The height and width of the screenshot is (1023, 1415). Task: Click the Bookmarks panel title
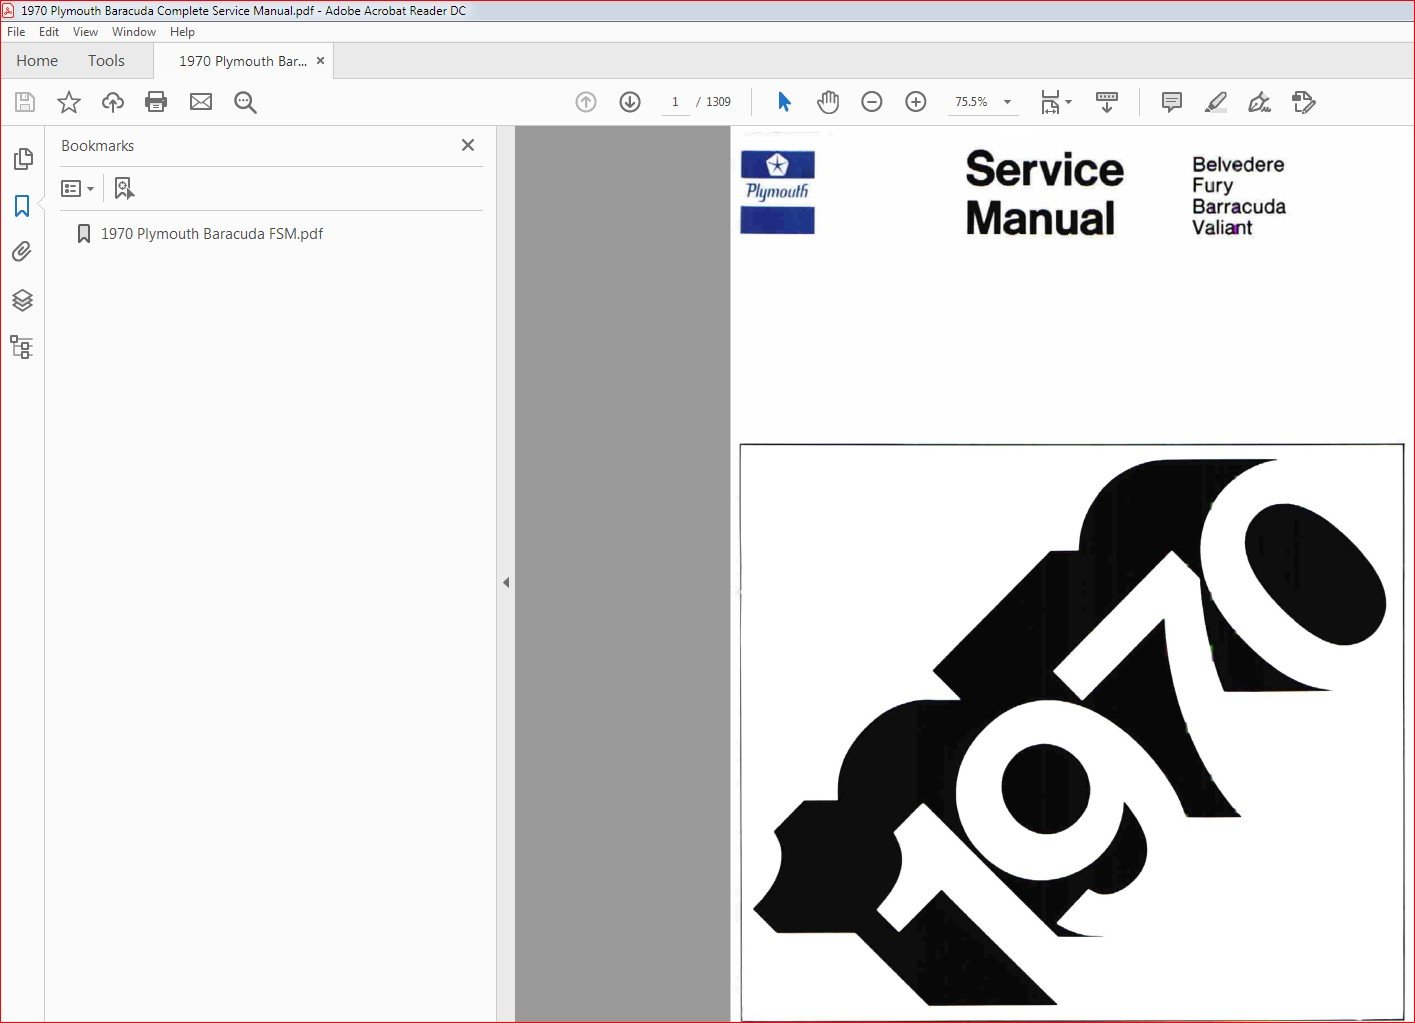[98, 146]
